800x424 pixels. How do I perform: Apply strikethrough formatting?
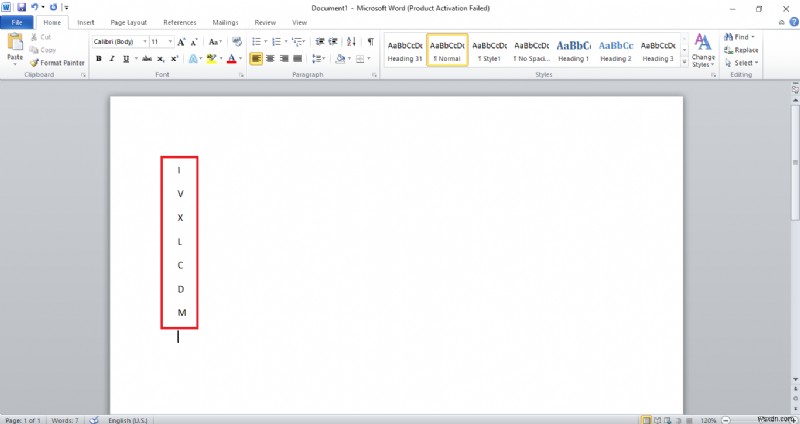click(147, 59)
